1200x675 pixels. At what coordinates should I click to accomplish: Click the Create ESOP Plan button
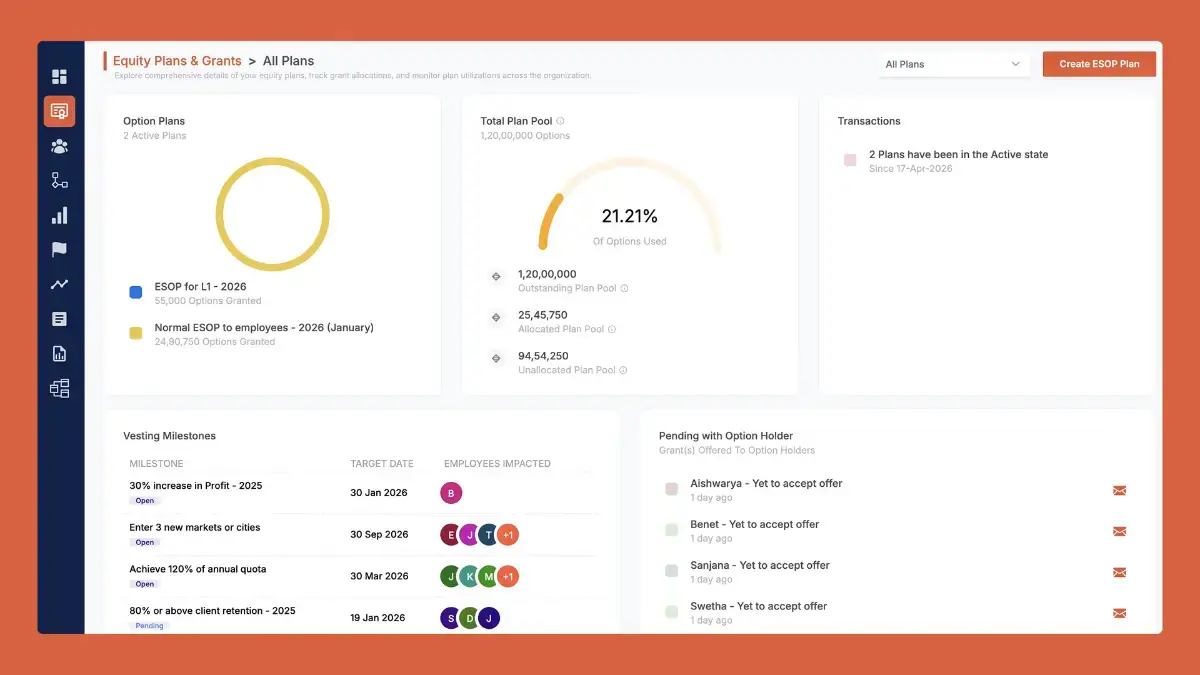(1099, 64)
